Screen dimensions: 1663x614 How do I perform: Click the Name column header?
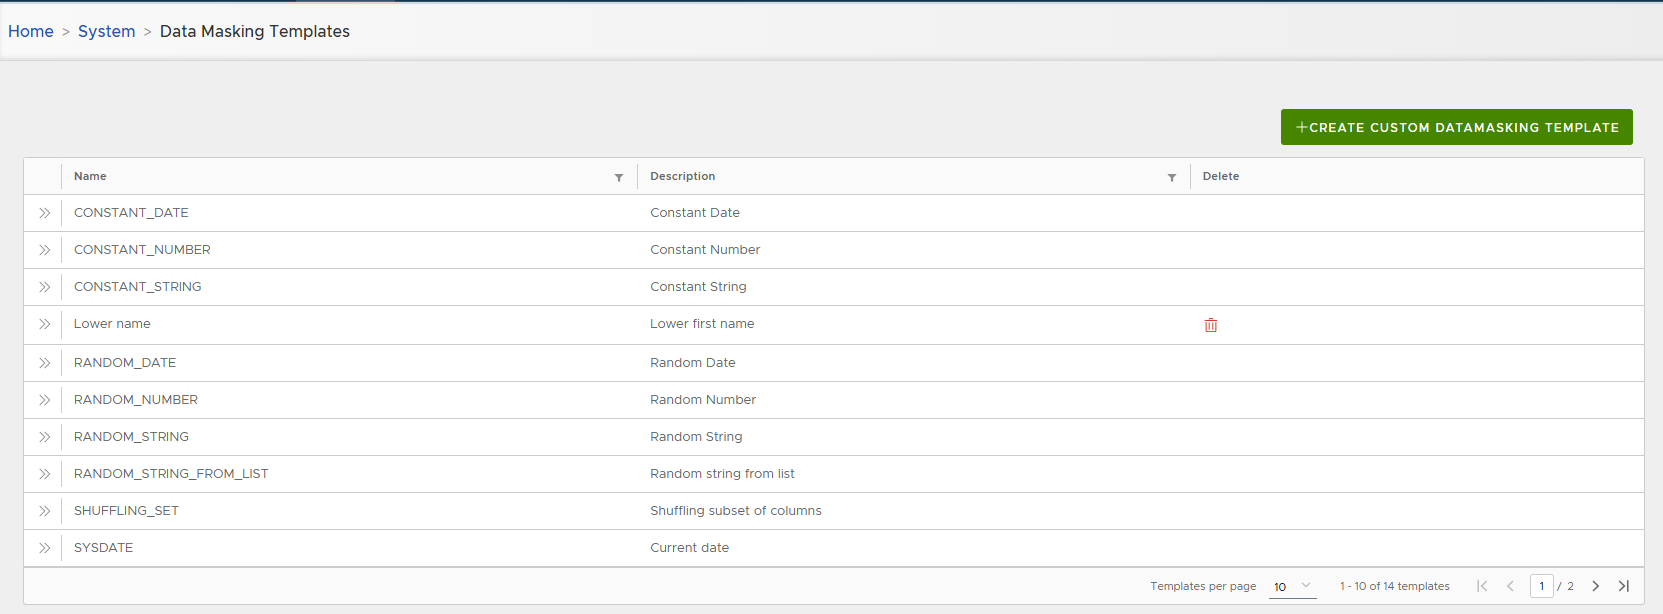[90, 176]
